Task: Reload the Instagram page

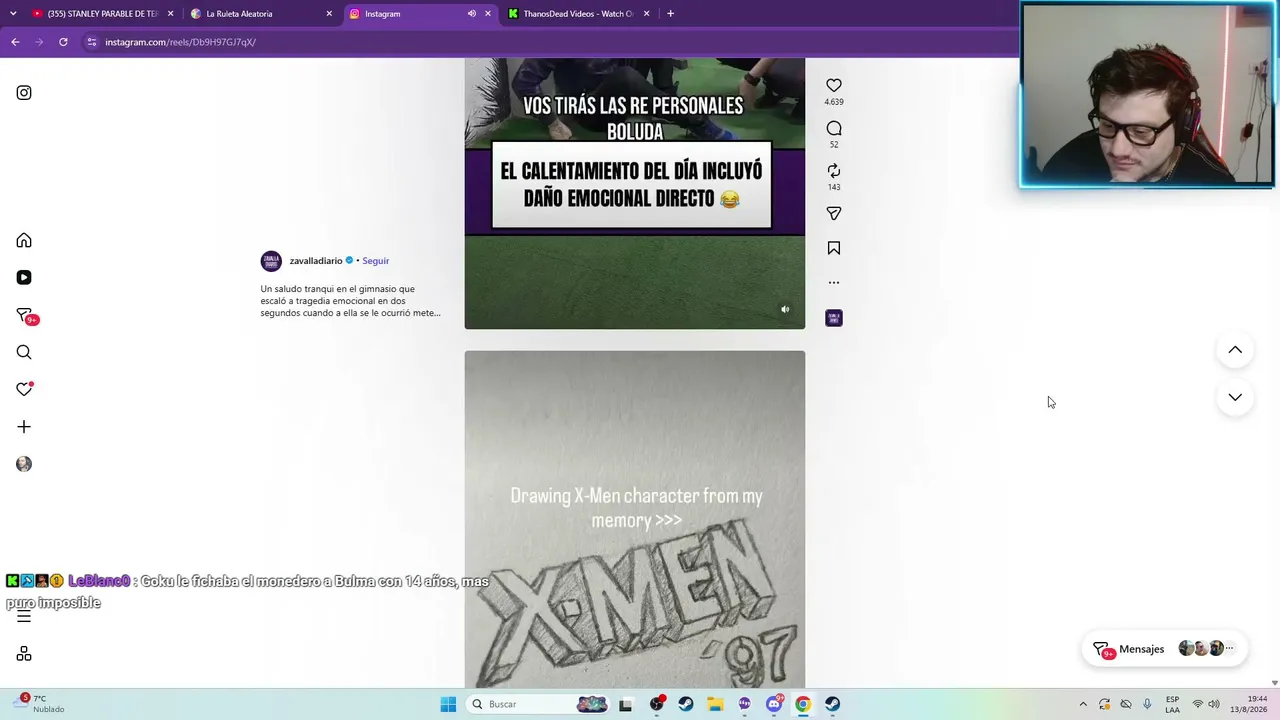Action: (x=63, y=42)
